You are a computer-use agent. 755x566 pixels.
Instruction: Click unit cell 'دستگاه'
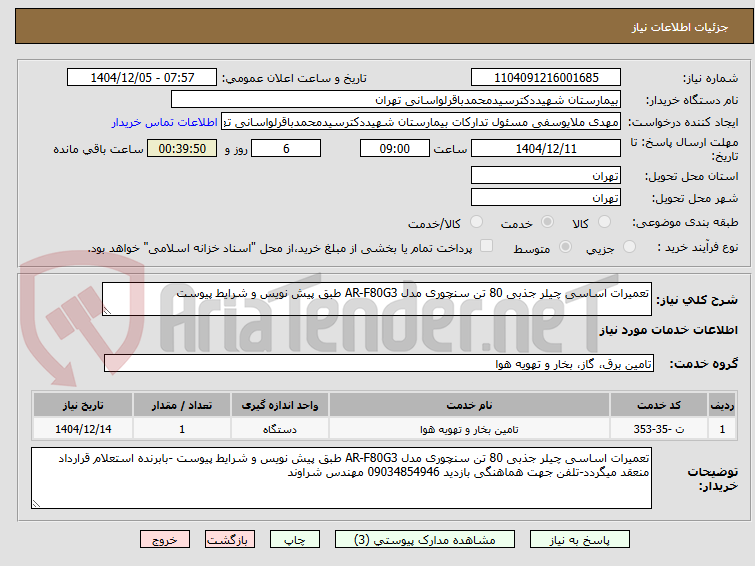pyautogui.click(x=280, y=429)
